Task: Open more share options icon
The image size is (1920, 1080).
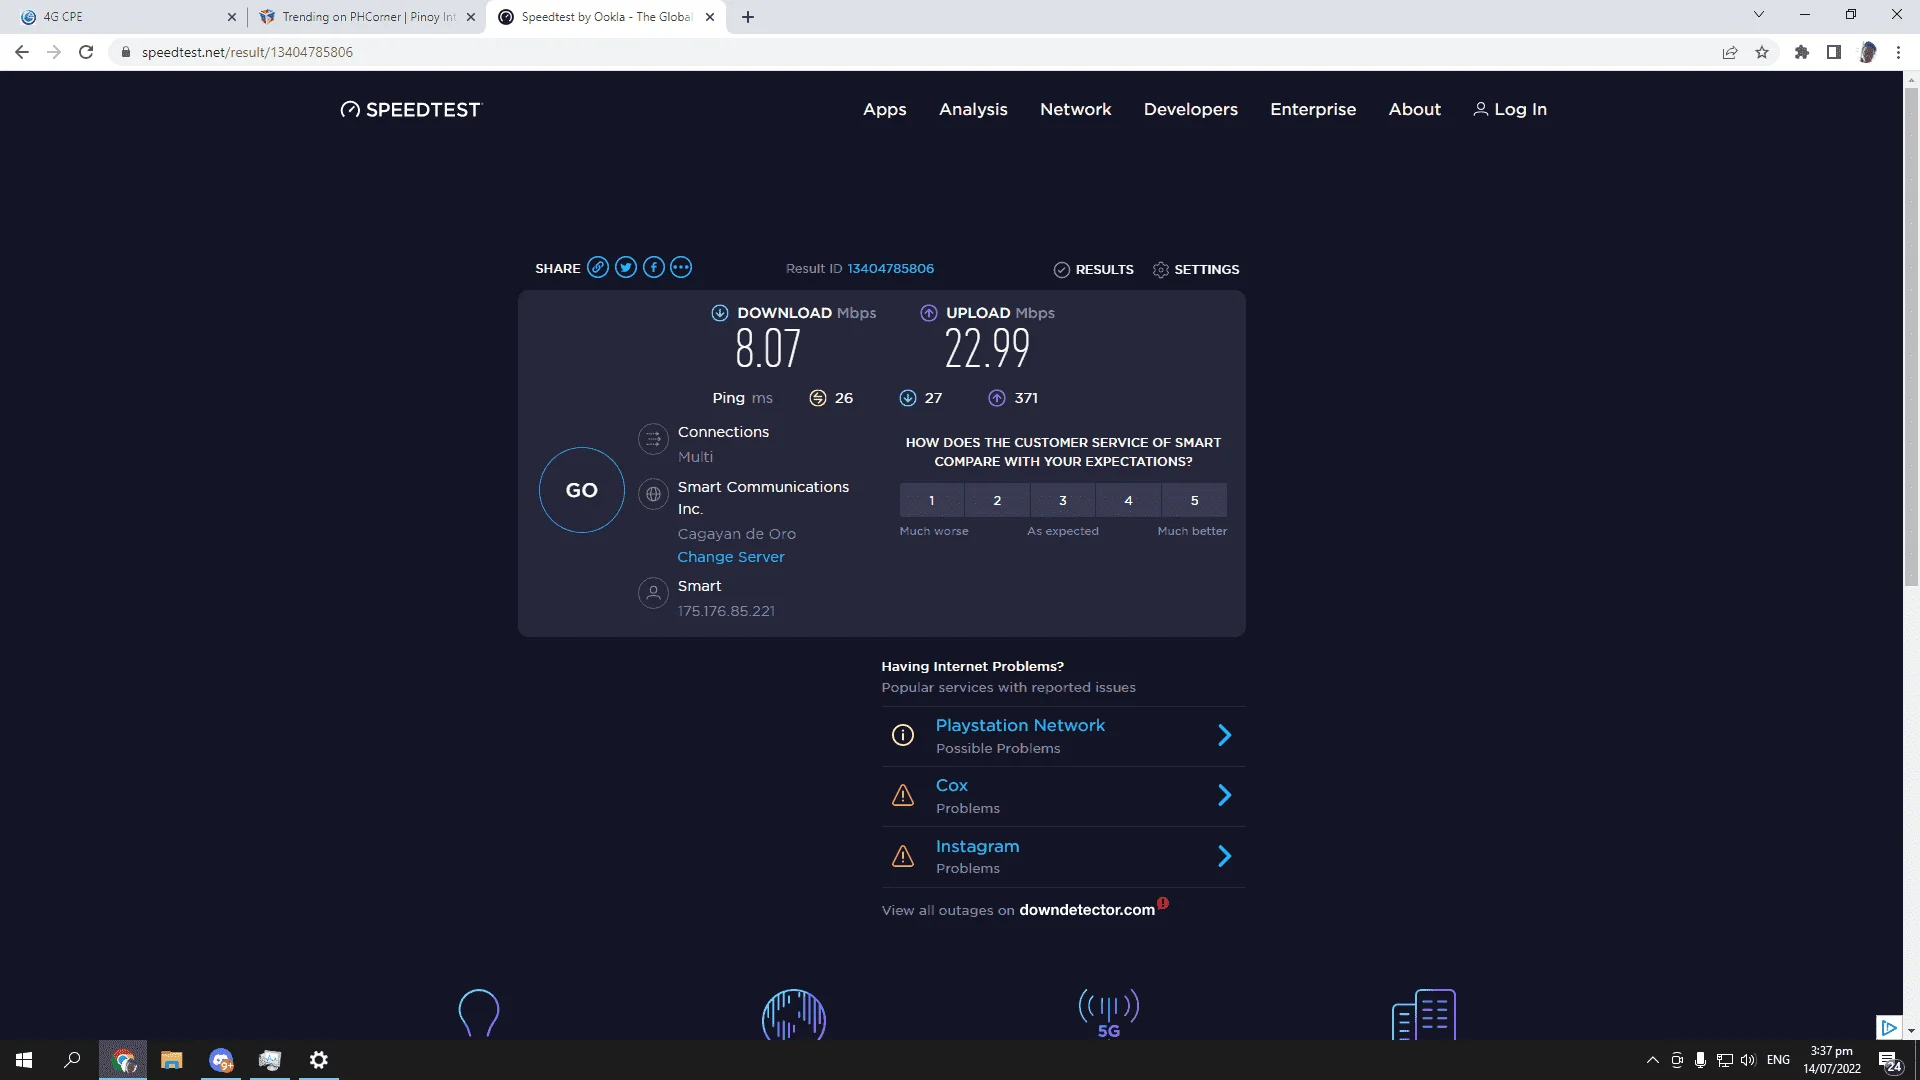Action: pyautogui.click(x=681, y=267)
